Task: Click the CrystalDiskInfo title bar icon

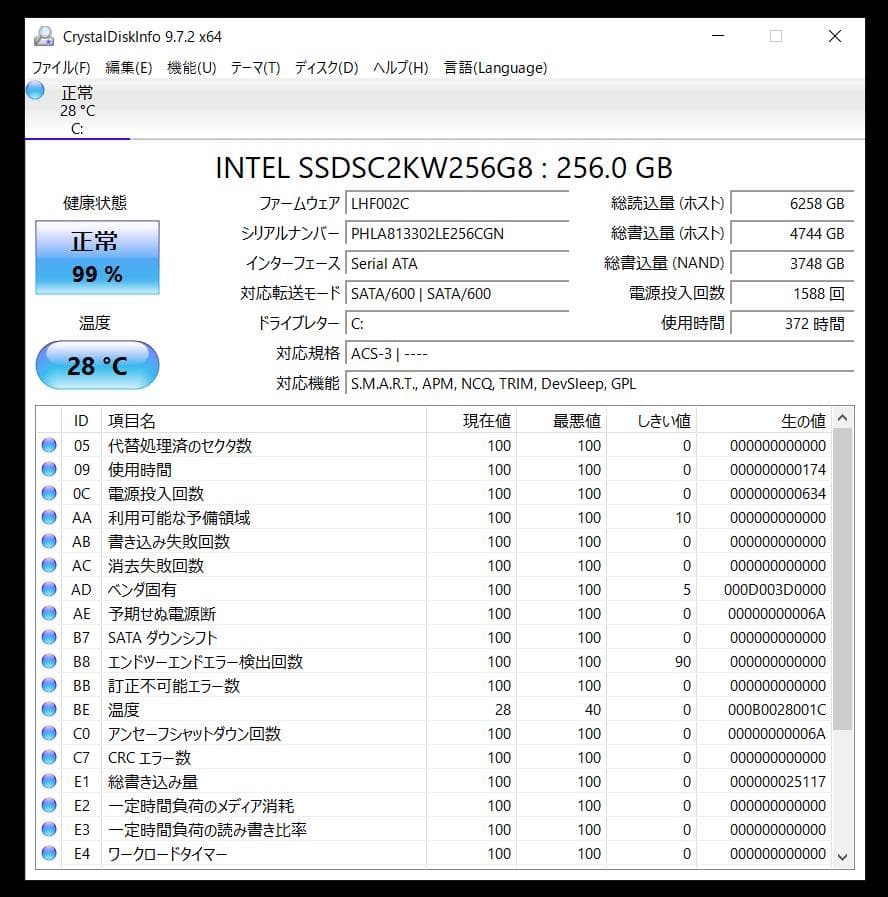Action: pyautogui.click(x=43, y=36)
